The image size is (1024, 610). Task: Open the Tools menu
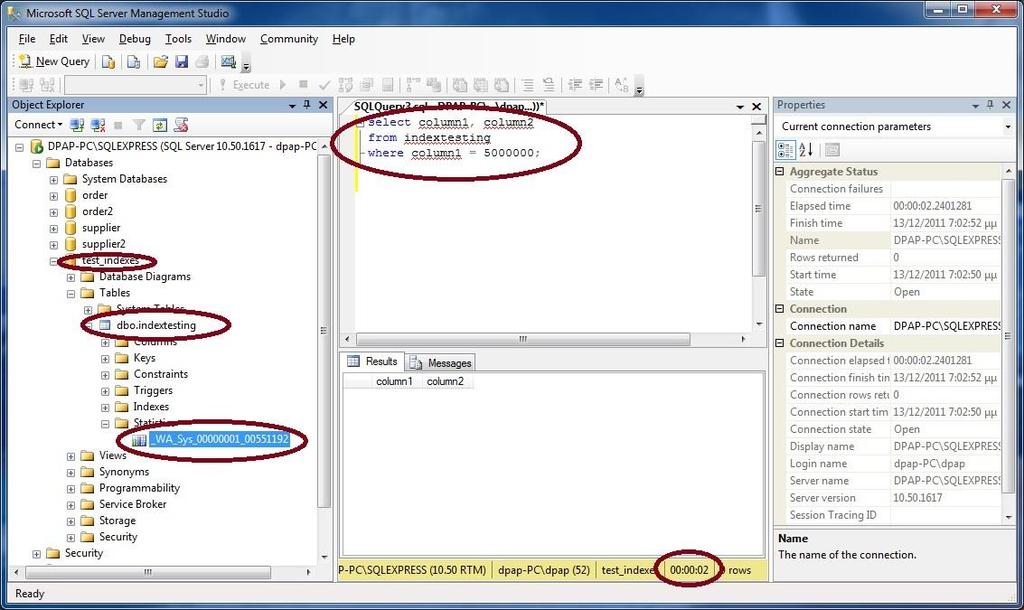coord(178,39)
